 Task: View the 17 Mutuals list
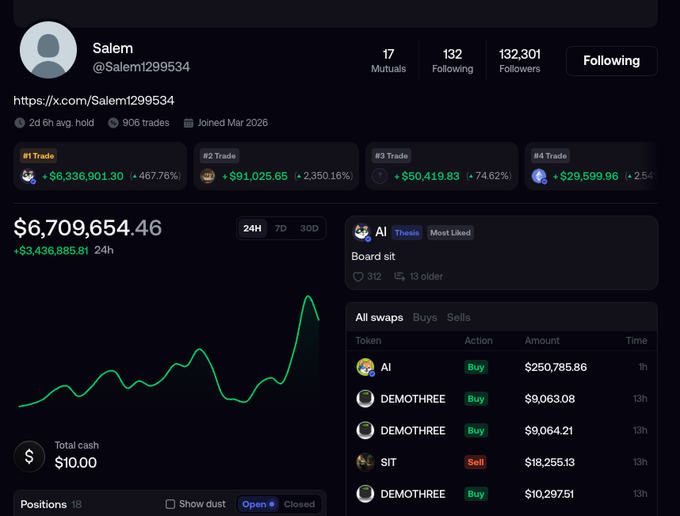[x=388, y=61]
